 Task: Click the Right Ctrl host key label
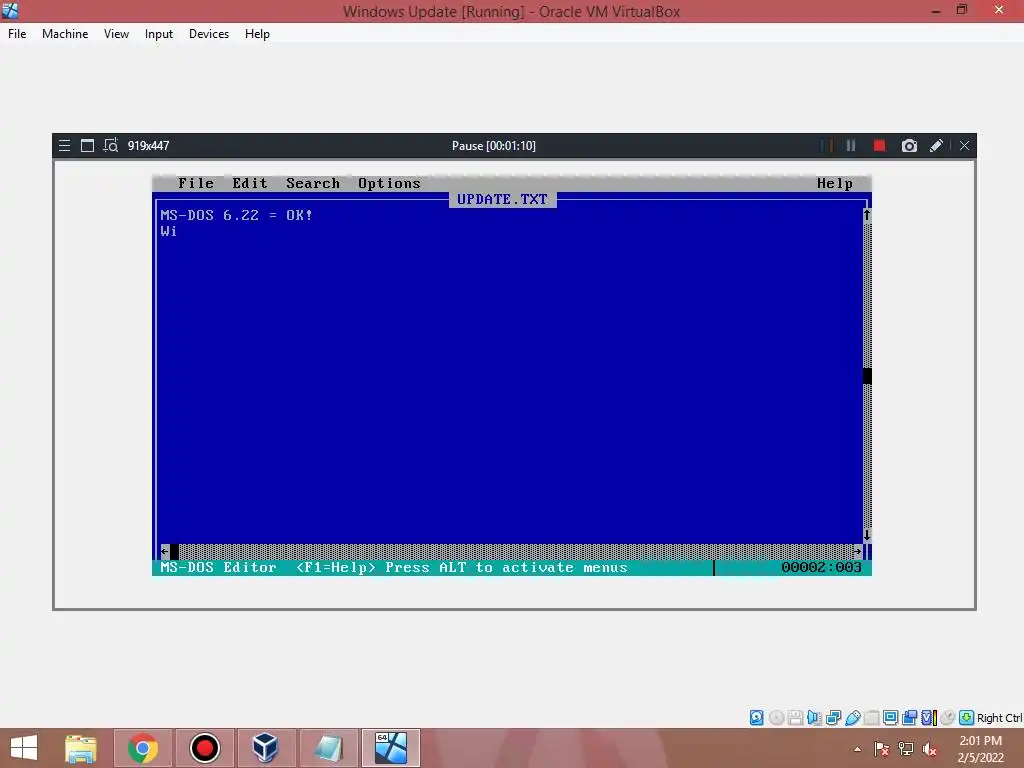pos(999,718)
